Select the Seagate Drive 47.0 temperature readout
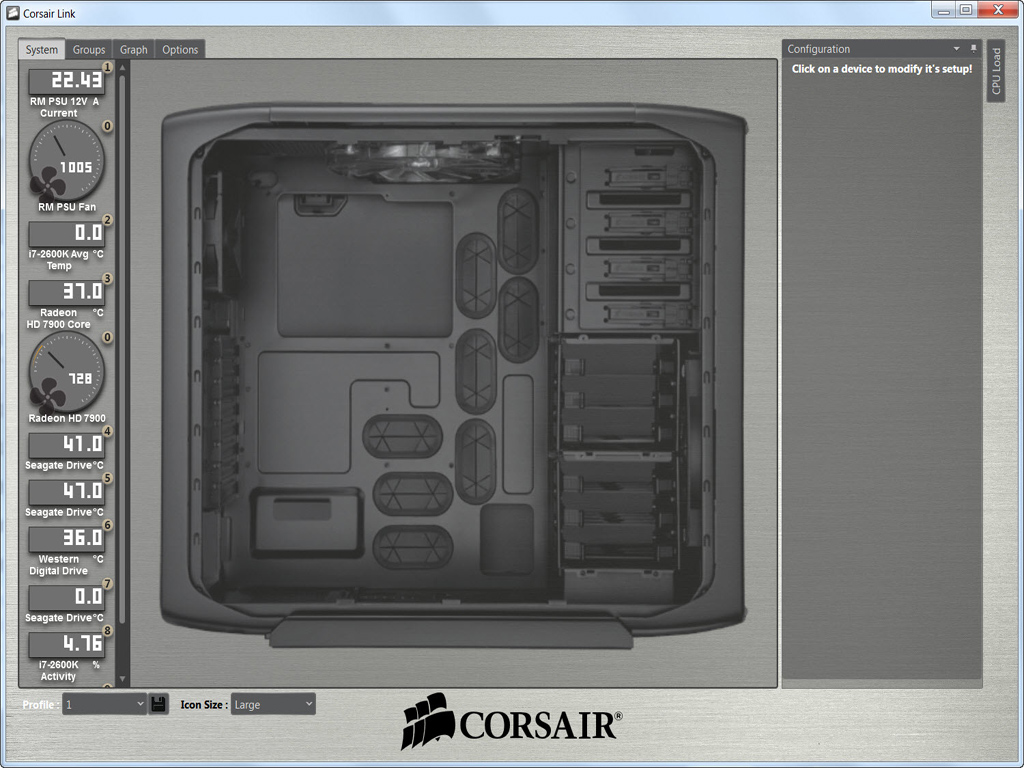 [x=66, y=492]
